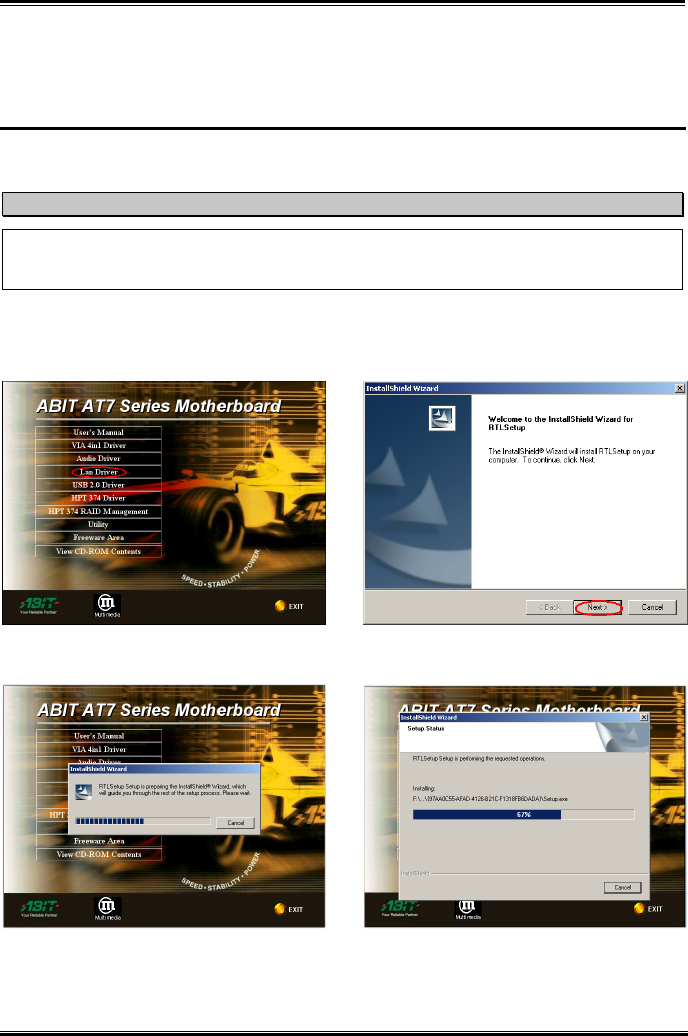
Task: Click the Setup.exe install path text
Action: click(x=490, y=799)
